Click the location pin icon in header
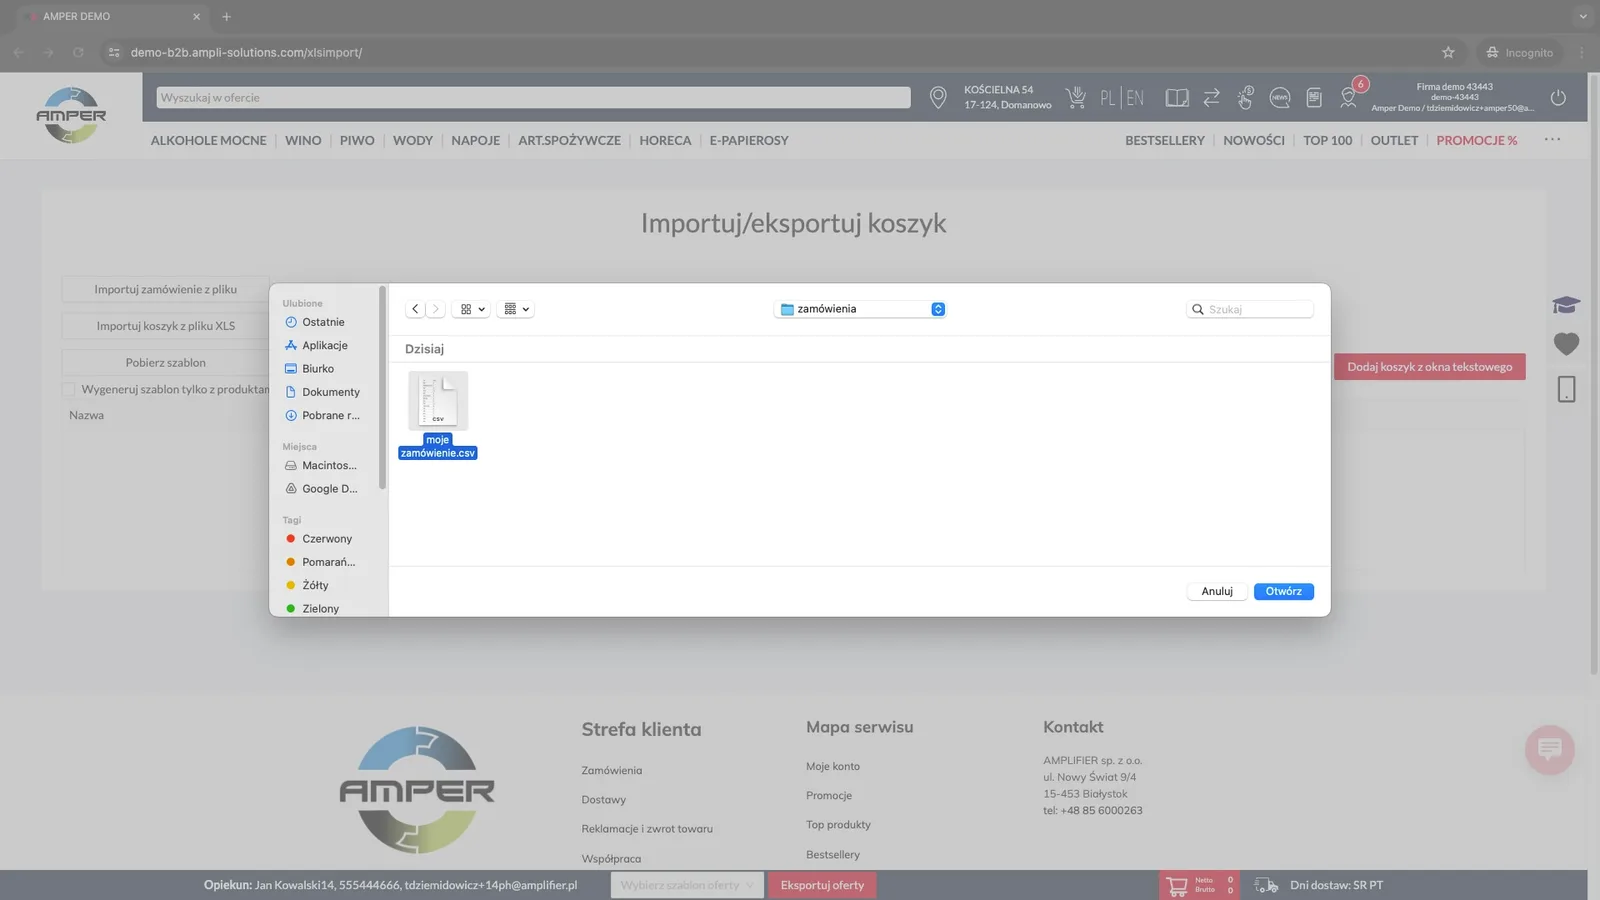 point(938,97)
